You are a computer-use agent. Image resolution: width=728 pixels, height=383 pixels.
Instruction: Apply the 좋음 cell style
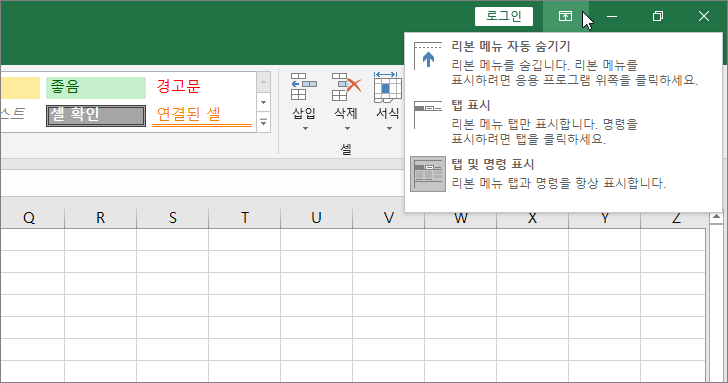click(x=96, y=87)
